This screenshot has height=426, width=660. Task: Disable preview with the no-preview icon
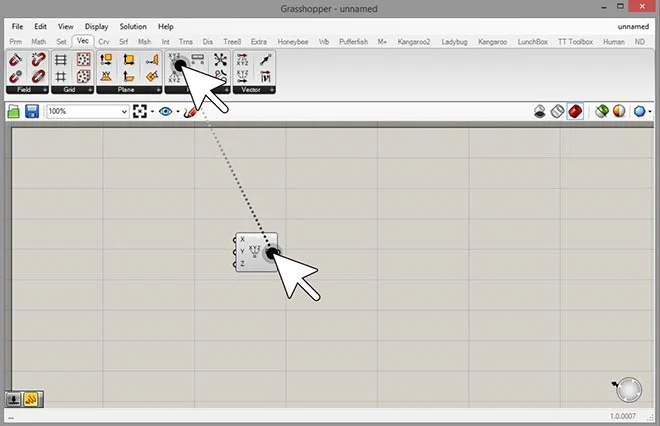540,112
